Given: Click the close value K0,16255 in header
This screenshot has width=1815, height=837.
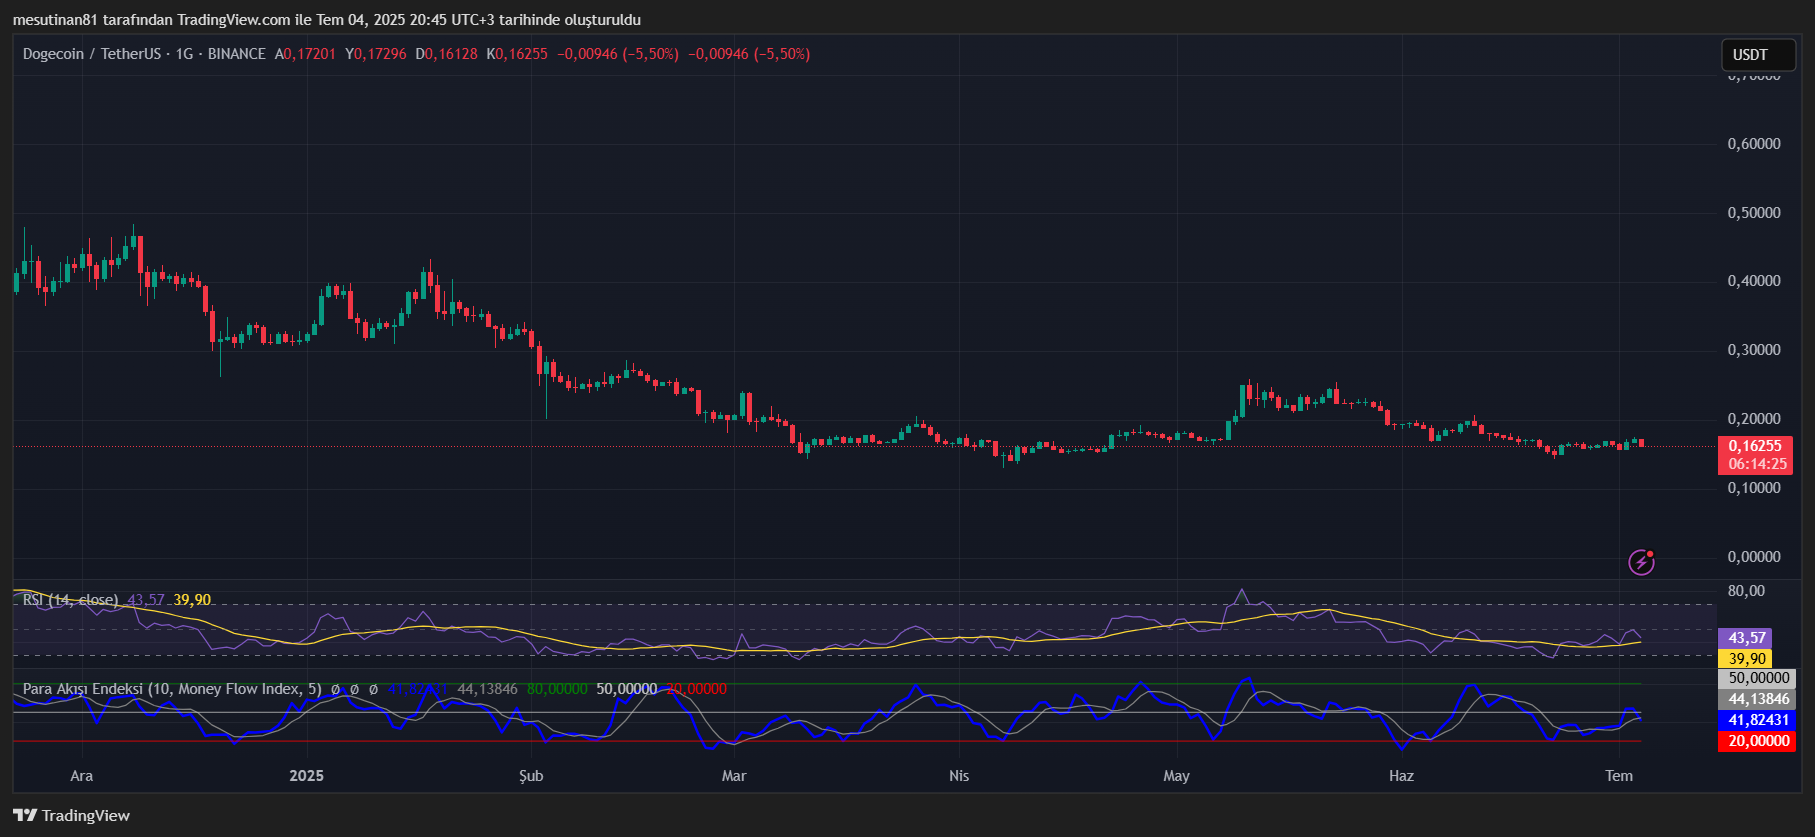Looking at the screenshot, I should 517,54.
